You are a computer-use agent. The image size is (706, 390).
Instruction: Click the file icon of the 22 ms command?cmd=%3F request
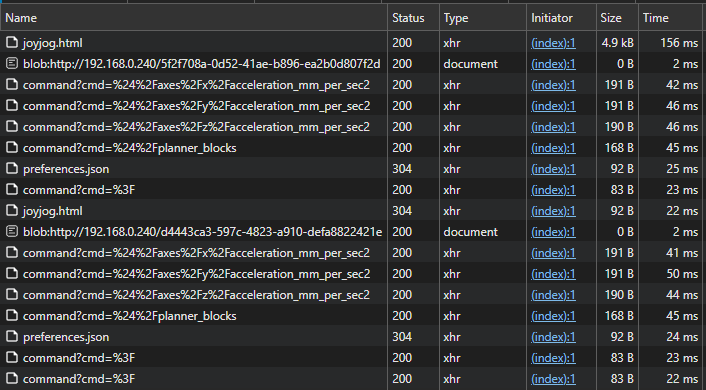tap(12, 379)
